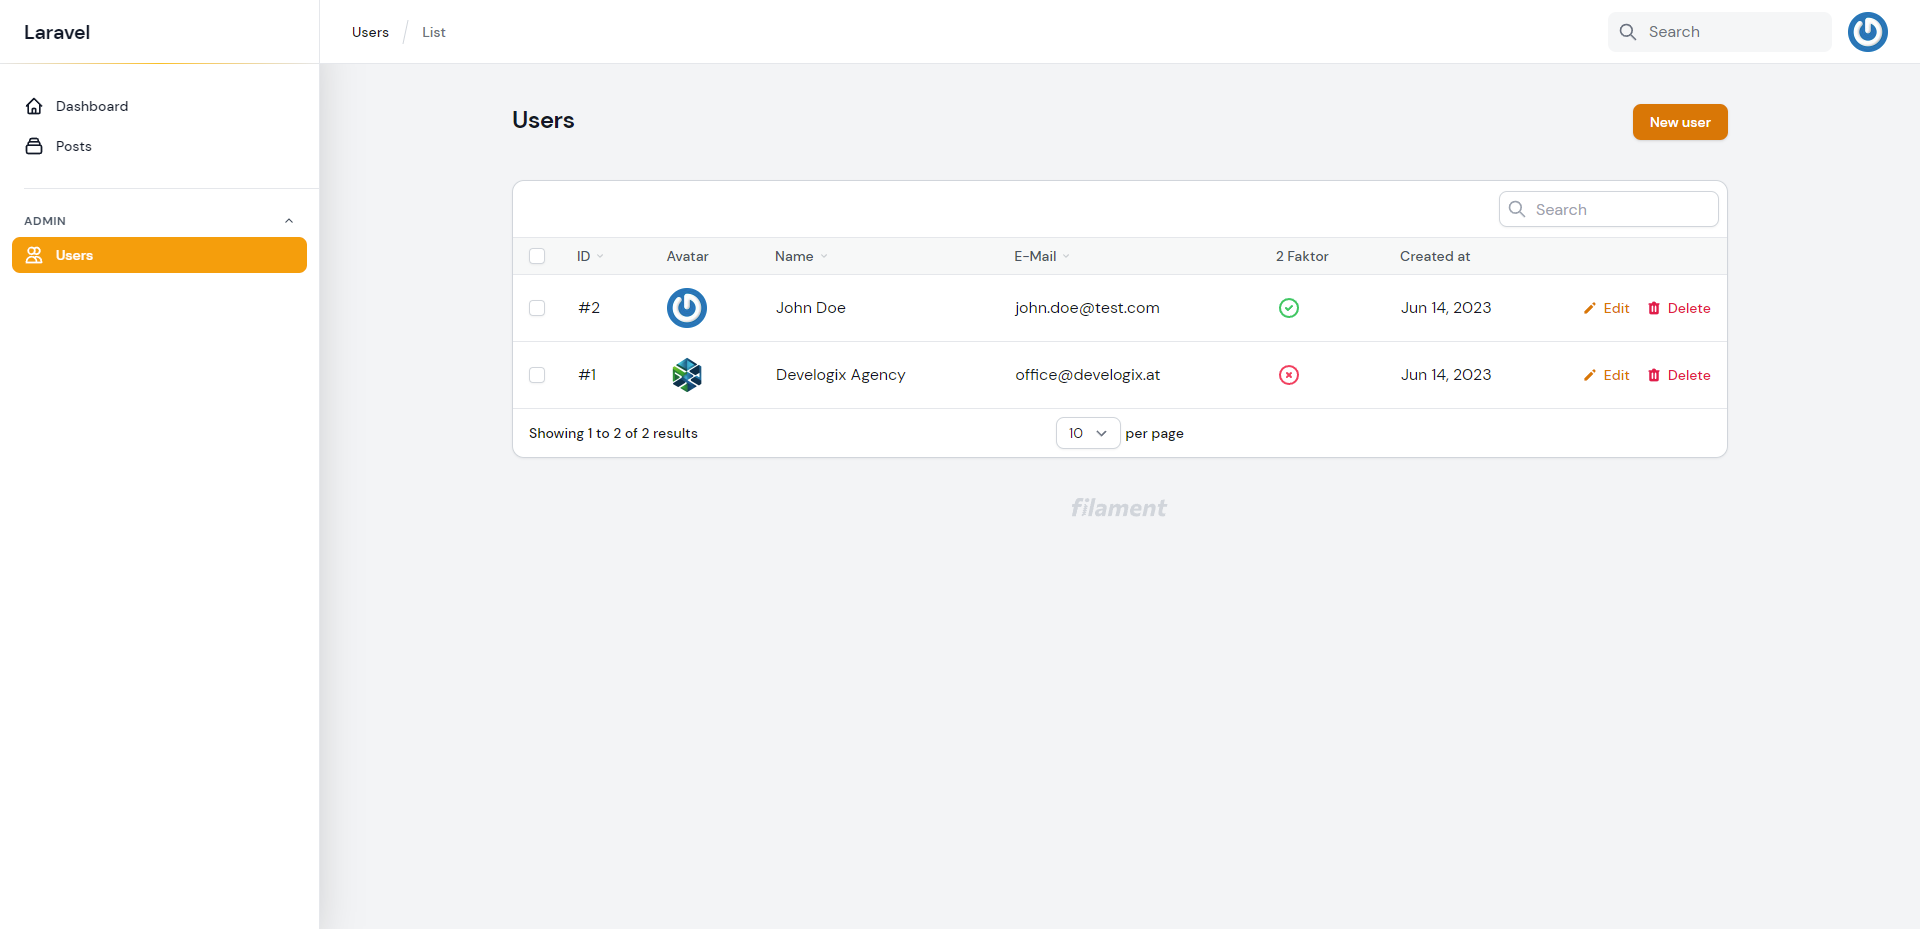Viewport: 1920px width, 929px height.
Task: Click the pencil icon for Develogix Agency
Action: pos(1590,375)
